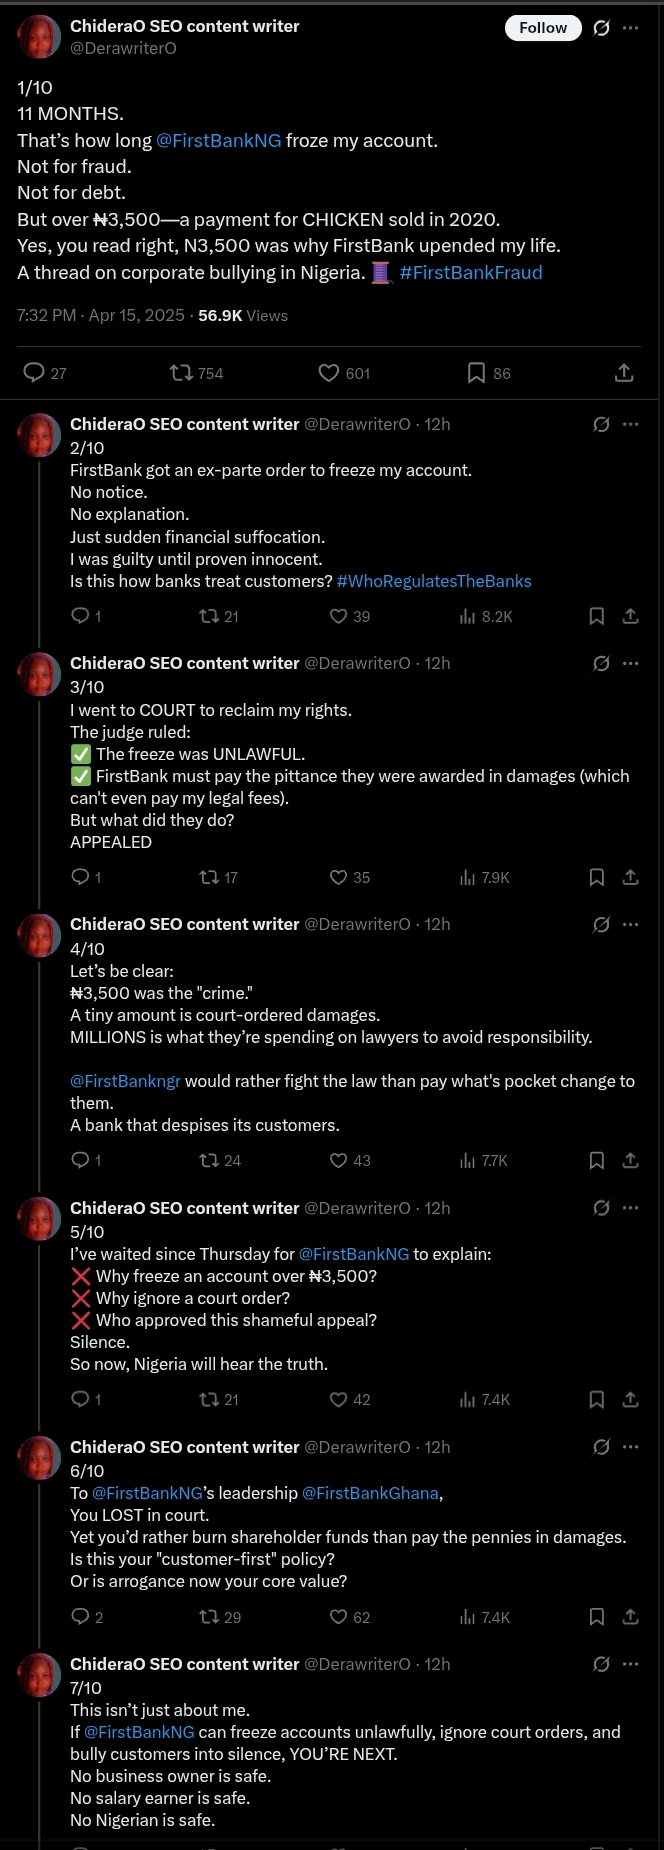Viewport: 664px width, 1850px height.
Task: Bookmark the 5/10 tweet
Action: coord(597,1399)
